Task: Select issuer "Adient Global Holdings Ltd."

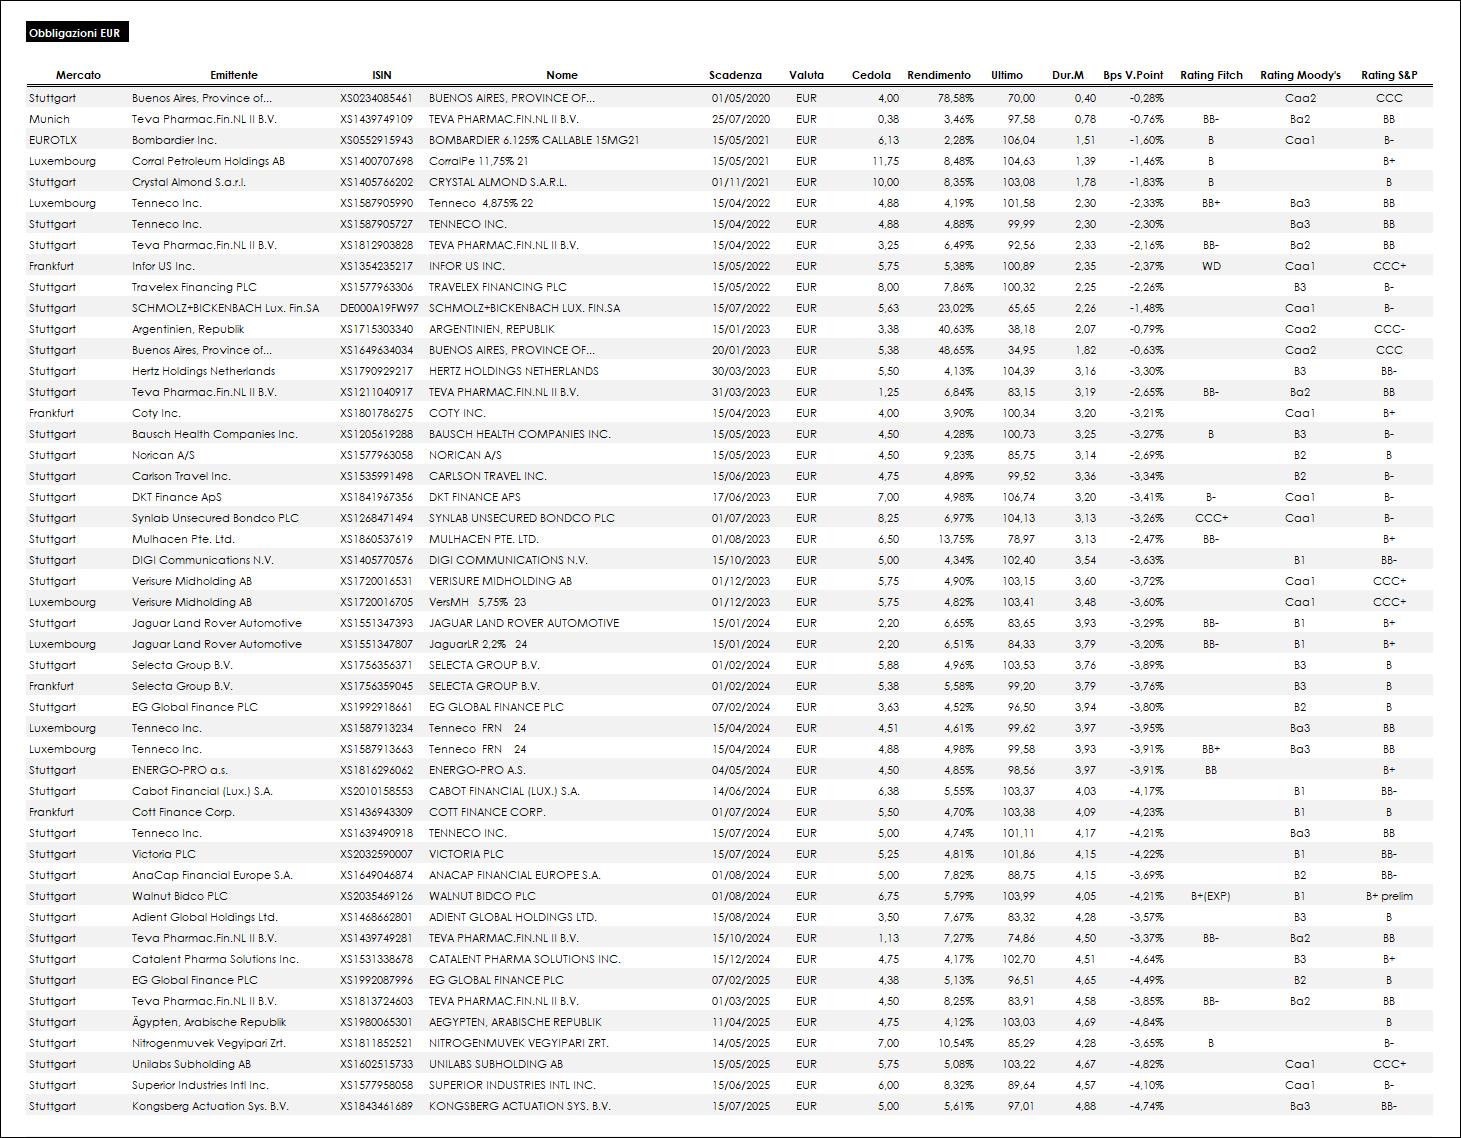Action: 205,917
